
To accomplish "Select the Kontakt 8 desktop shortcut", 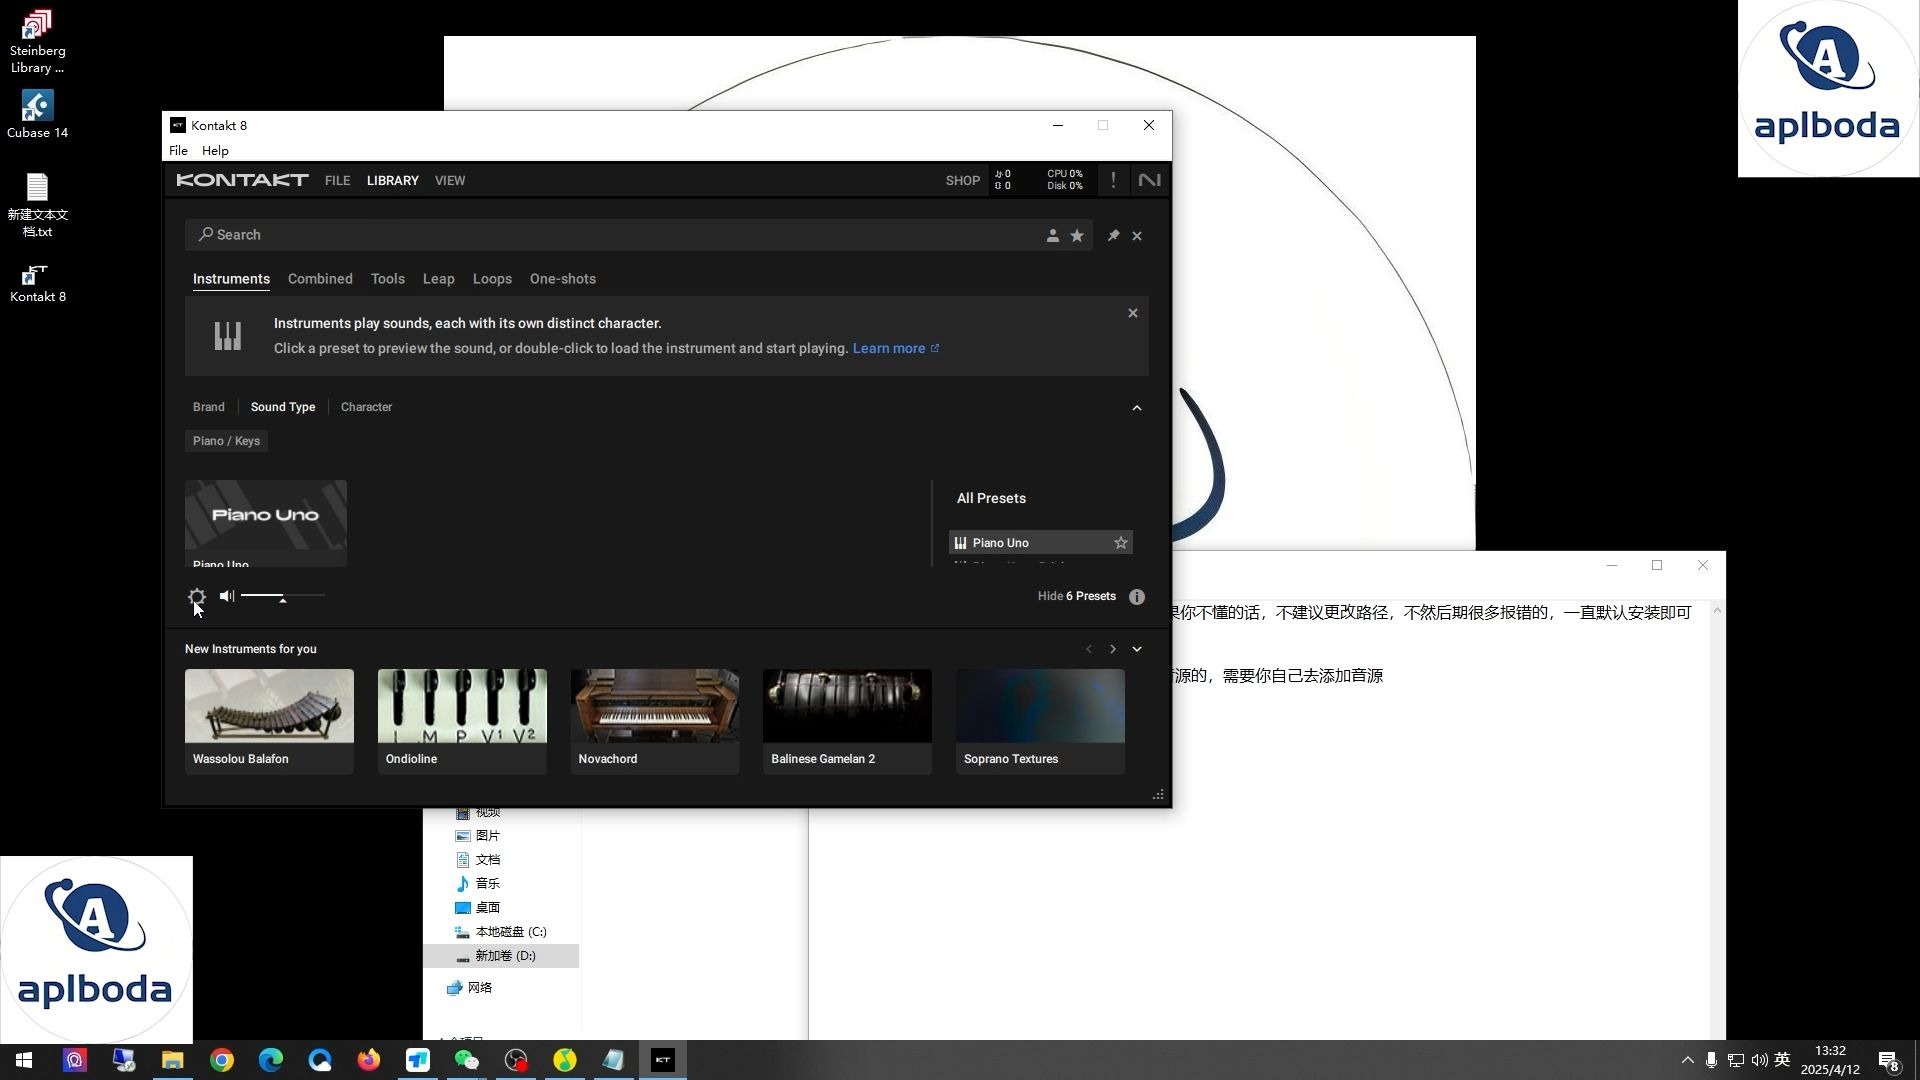I will 37,283.
